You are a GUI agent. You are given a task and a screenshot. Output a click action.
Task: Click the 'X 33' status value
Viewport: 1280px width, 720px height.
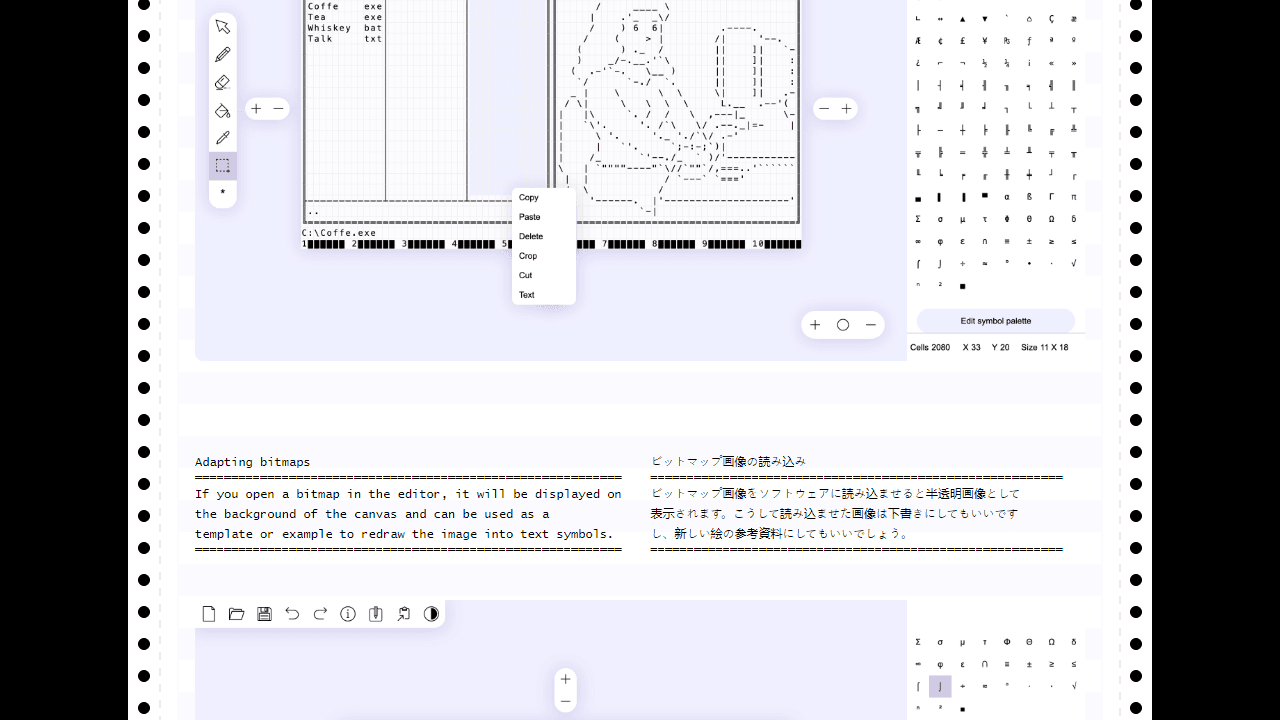point(971,347)
